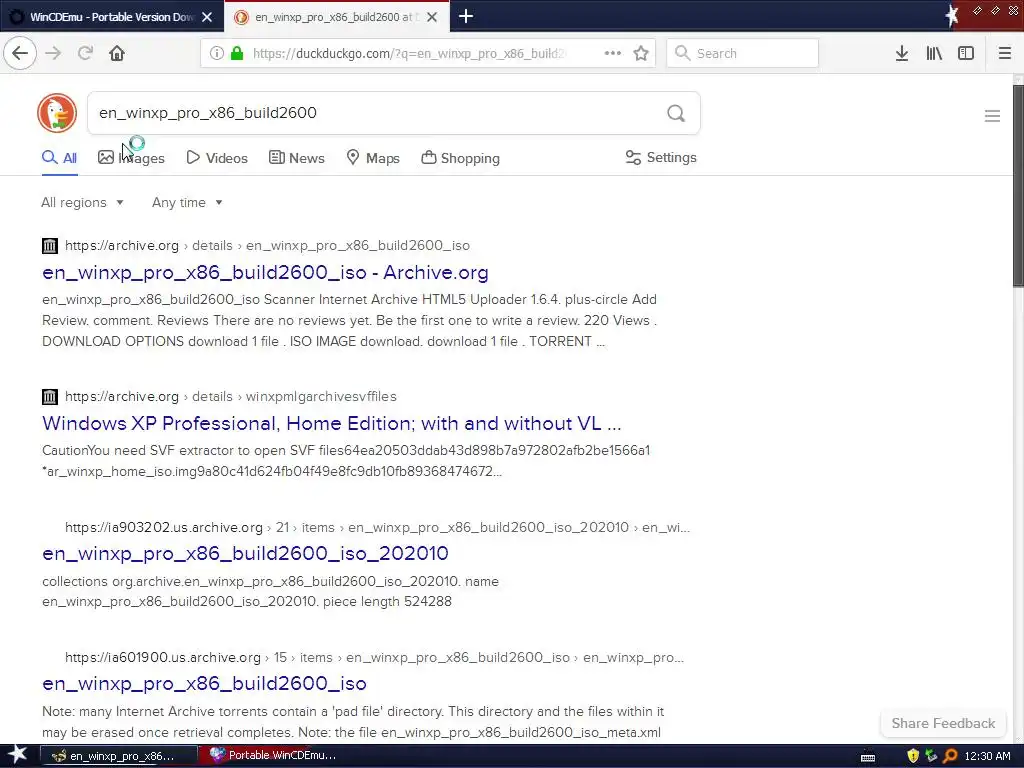The height and width of the screenshot is (768, 1024).
Task: Open en_winxp_pro_x86 taskbar window
Action: [119, 756]
